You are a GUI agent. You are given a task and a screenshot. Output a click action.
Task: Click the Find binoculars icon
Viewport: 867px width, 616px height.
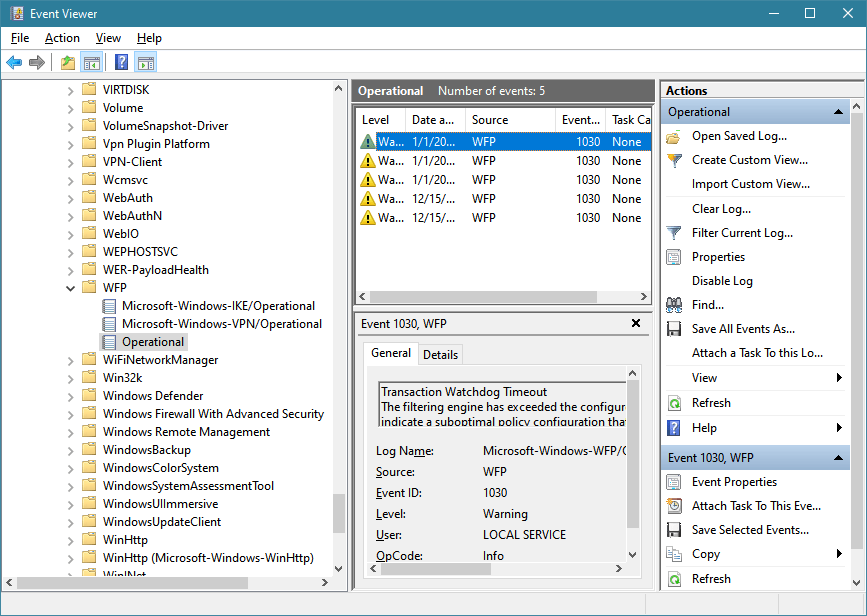[x=674, y=305]
